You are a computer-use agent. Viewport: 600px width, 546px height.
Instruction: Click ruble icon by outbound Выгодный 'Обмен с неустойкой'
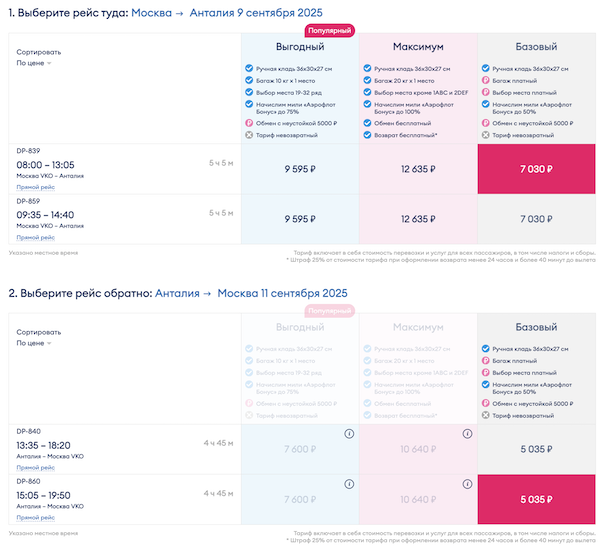[248, 123]
